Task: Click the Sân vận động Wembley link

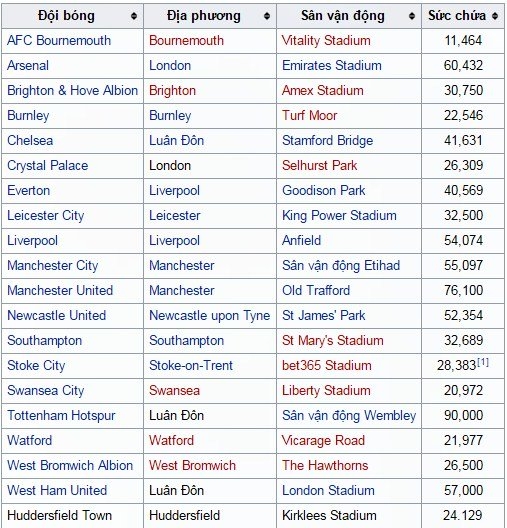Action: (x=349, y=416)
